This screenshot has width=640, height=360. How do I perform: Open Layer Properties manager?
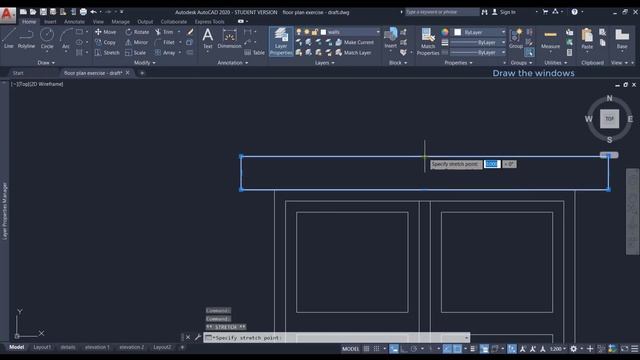pyautogui.click(x=281, y=41)
